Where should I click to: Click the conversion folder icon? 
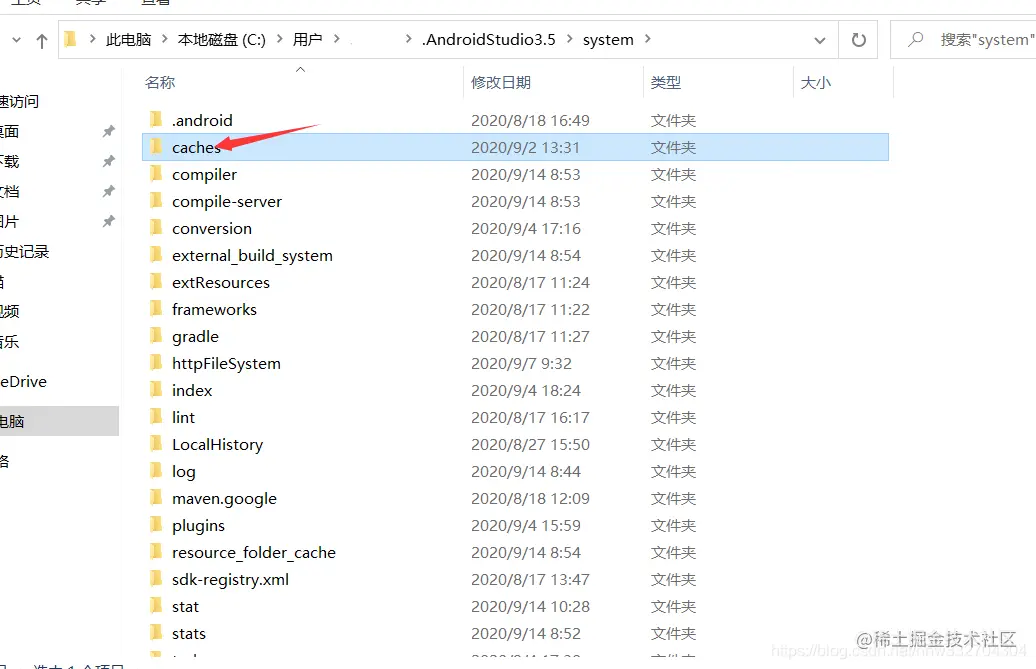156,228
